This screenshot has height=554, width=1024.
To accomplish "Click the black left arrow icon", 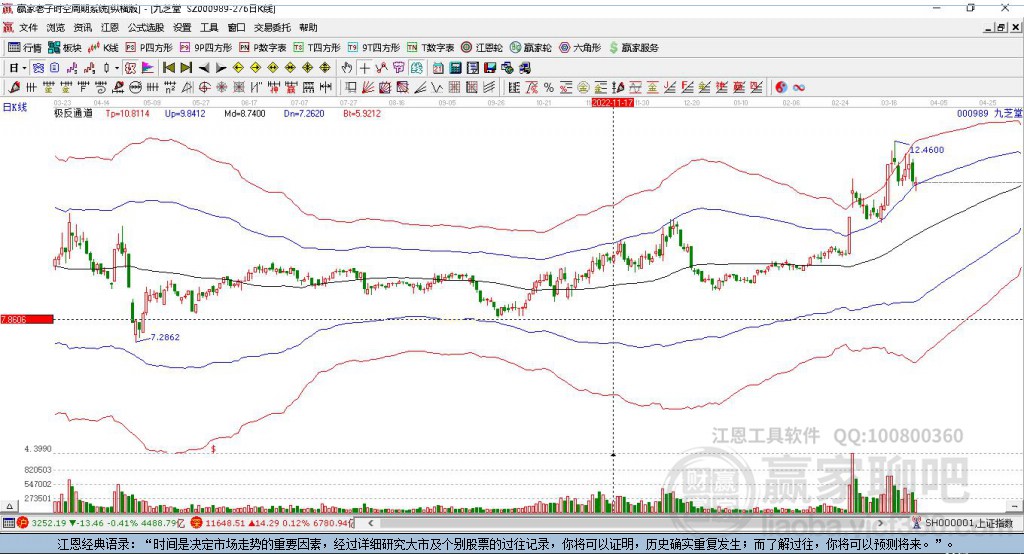I will 204,68.
